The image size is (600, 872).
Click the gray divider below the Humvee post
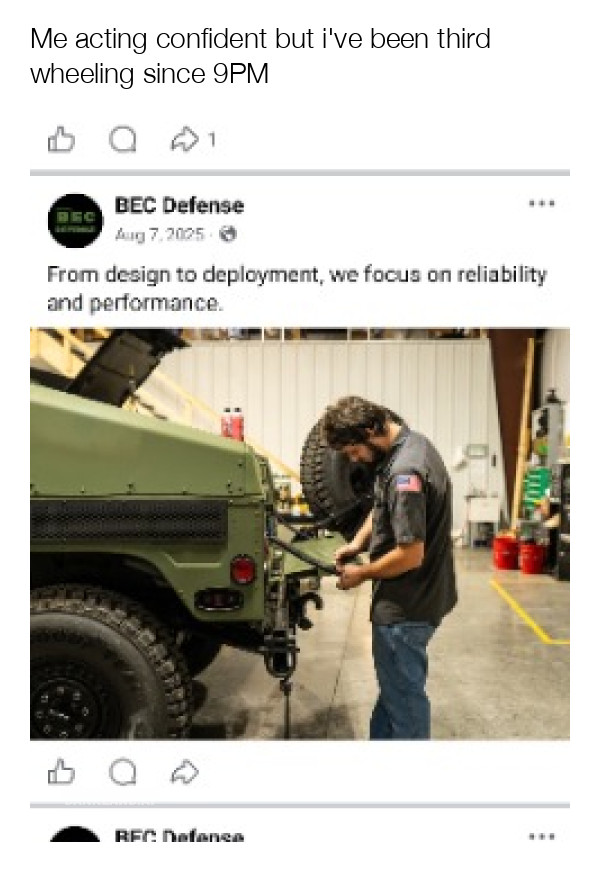point(300,805)
